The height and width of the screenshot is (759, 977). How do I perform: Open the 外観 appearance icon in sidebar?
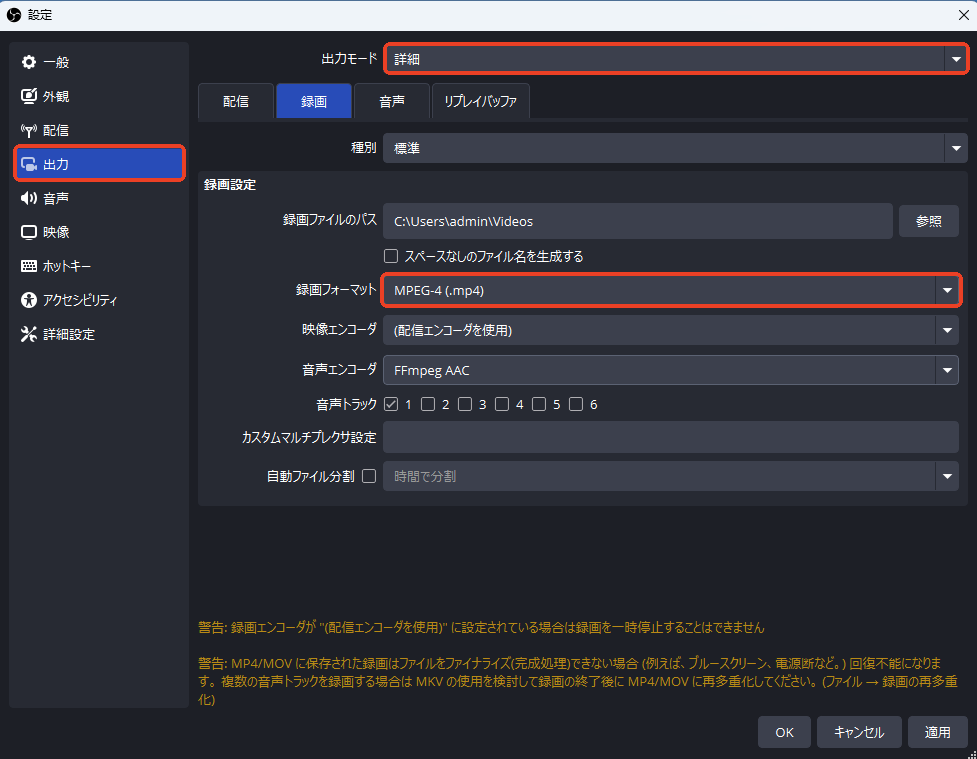(29, 96)
